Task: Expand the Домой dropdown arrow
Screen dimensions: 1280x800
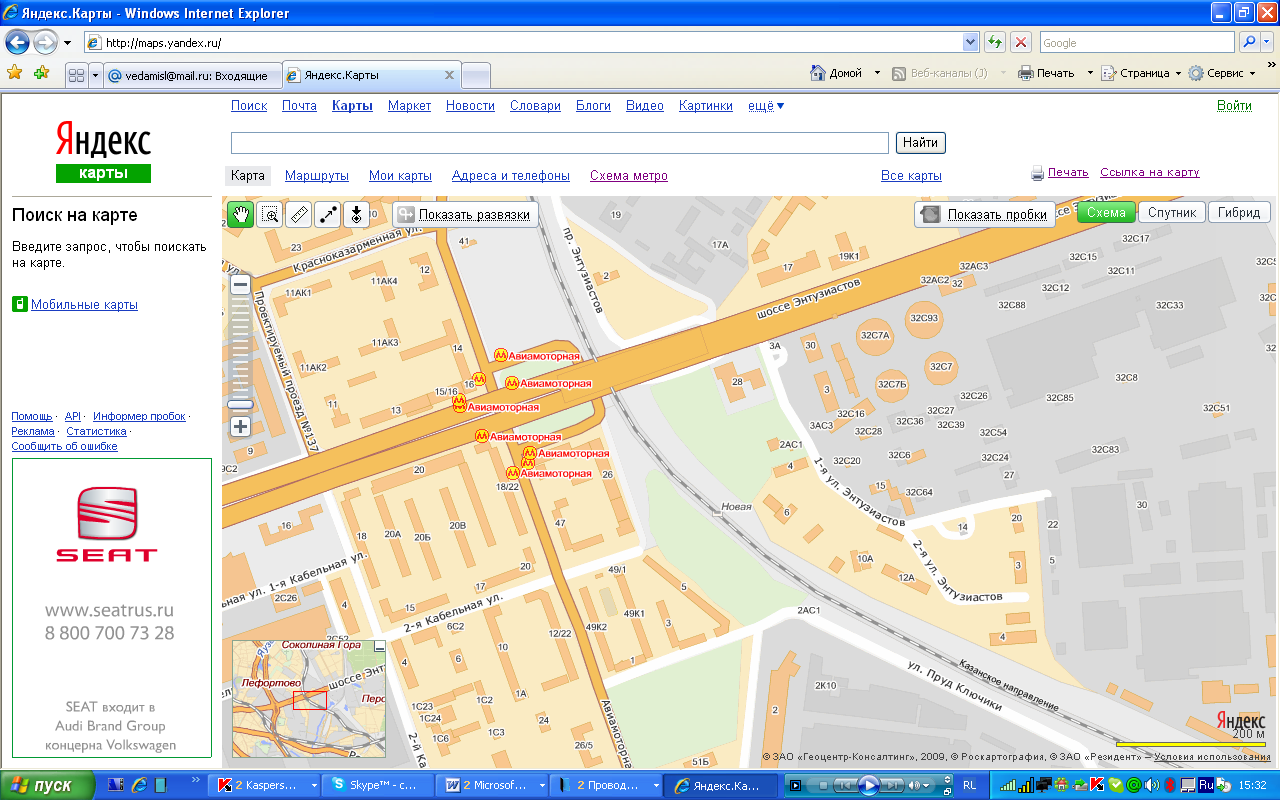Action: pyautogui.click(x=877, y=73)
